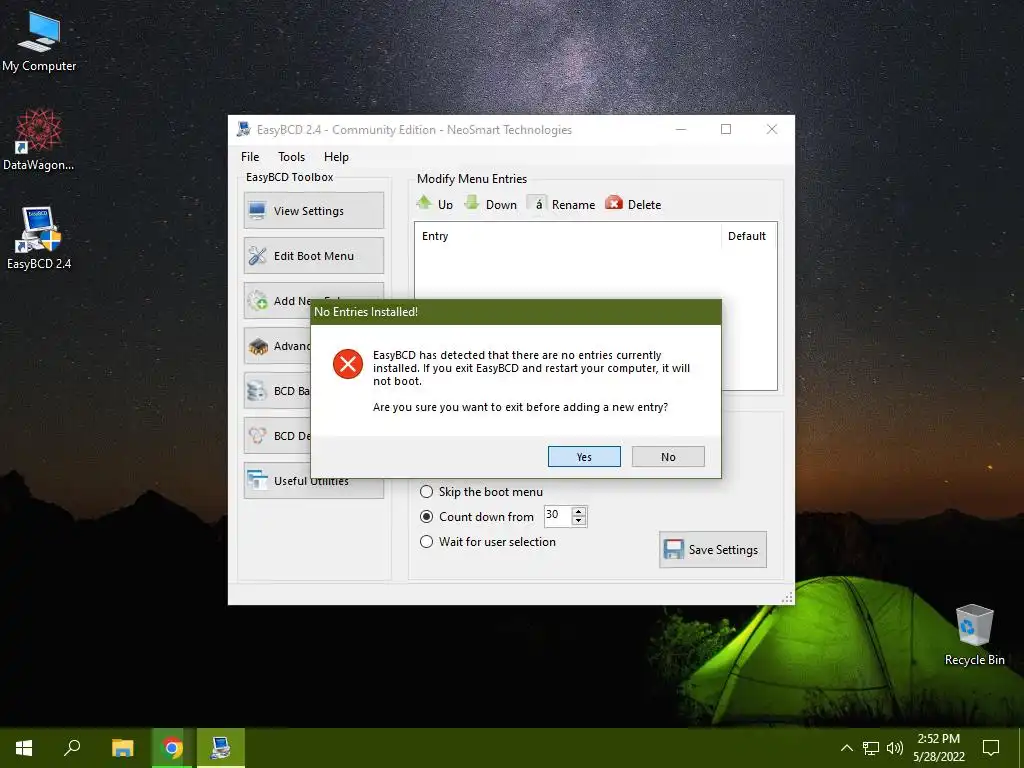Click the No Entries Installed dialog title
Viewport: 1024px width, 768px height.
(x=366, y=312)
